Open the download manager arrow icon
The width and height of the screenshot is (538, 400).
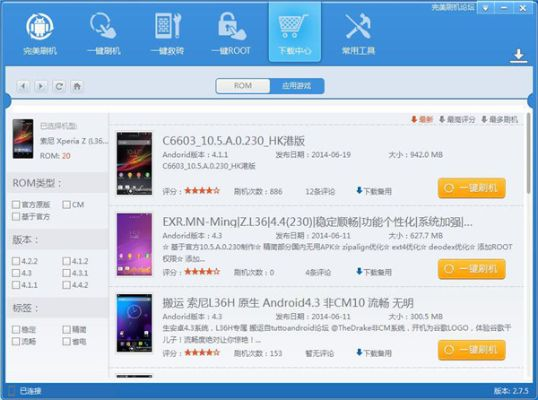coord(518,56)
